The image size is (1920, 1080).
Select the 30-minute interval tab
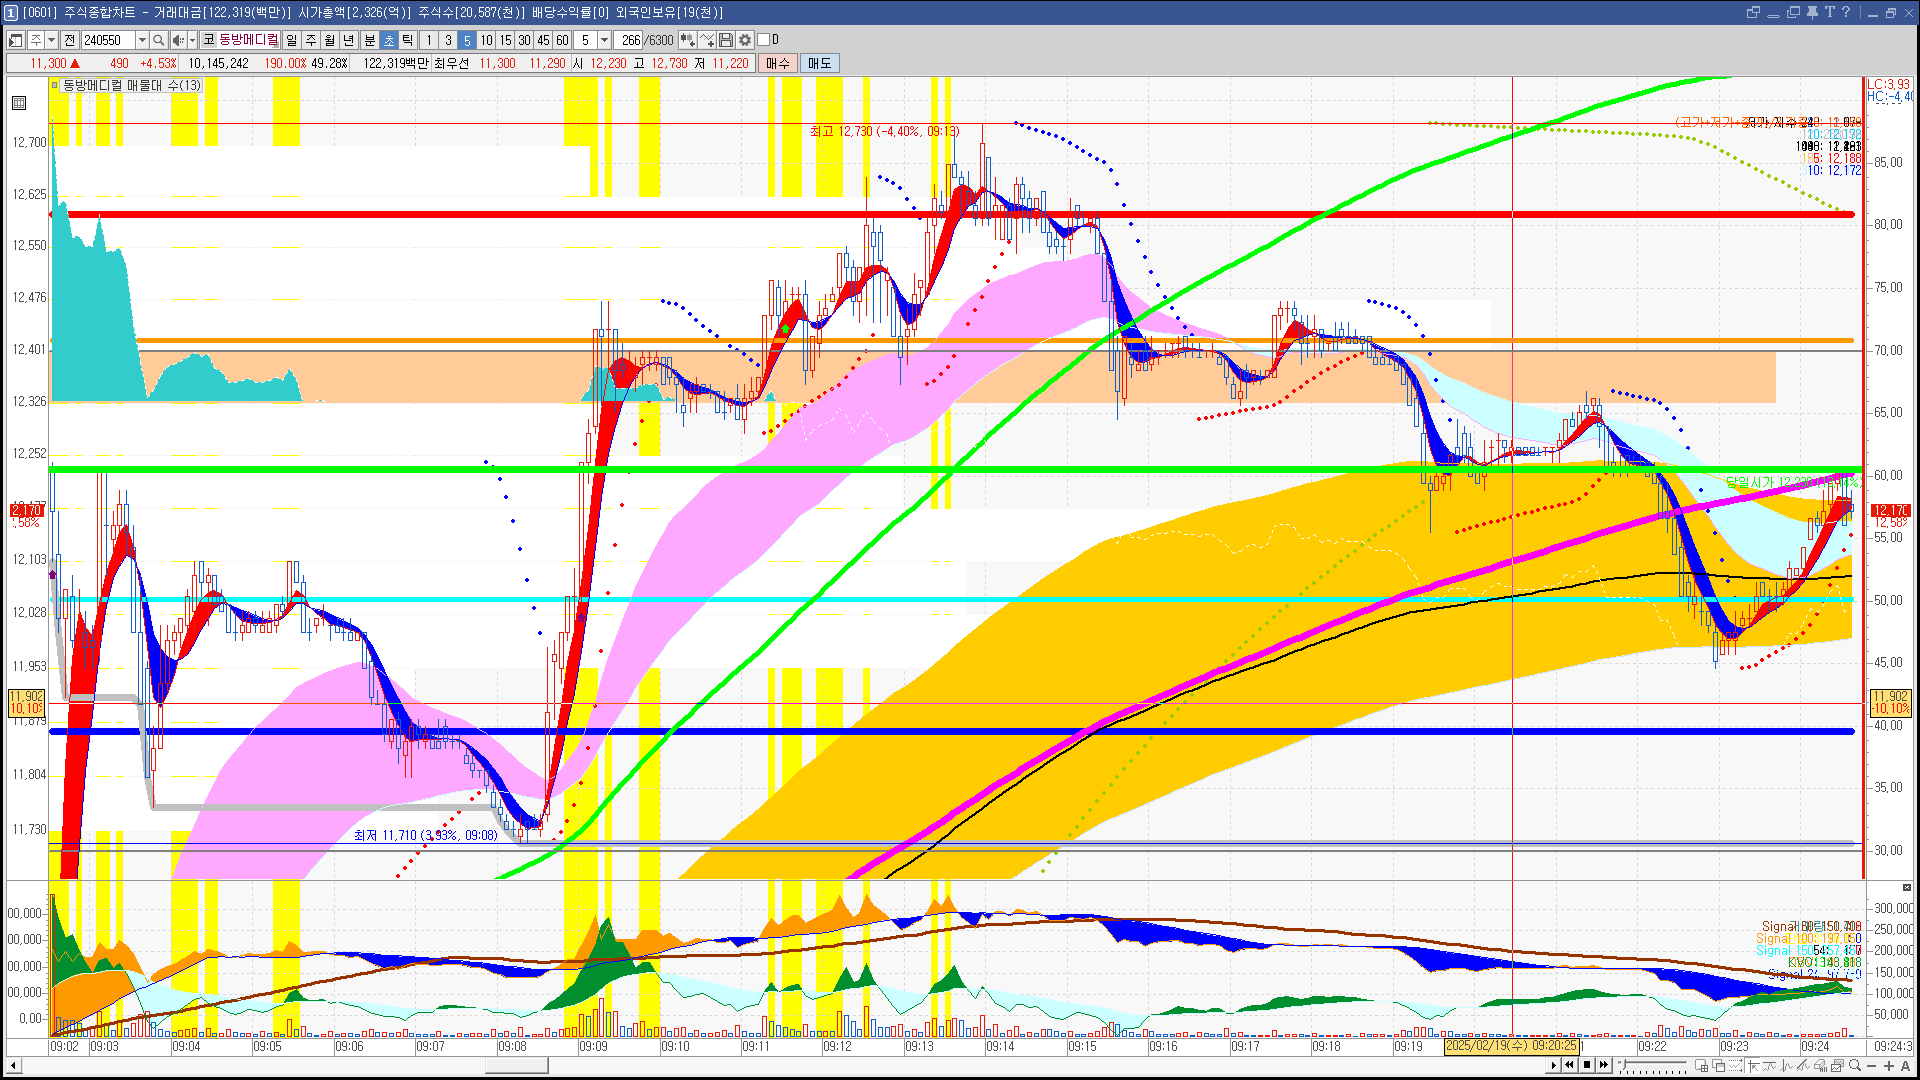pos(524,40)
